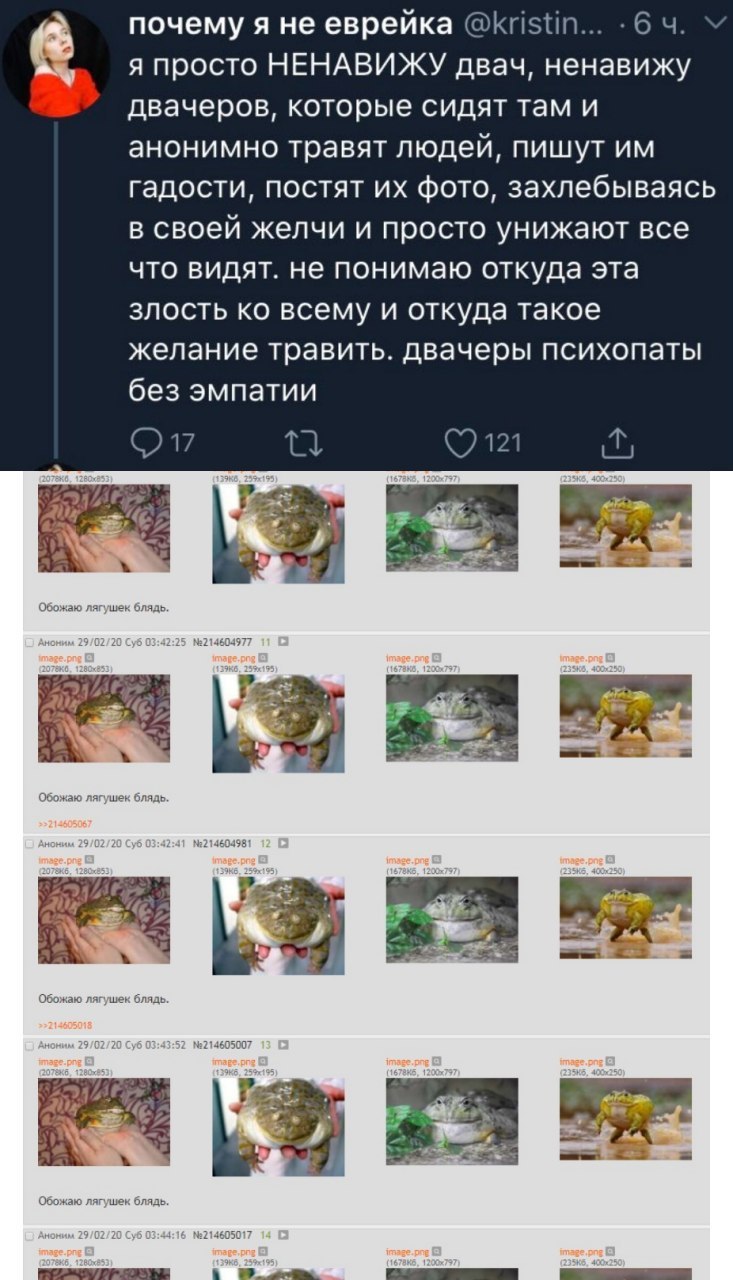733x1280 pixels.
Task: Open the yellow frog thumbnail in post №214604977
Action: (x=625, y=716)
